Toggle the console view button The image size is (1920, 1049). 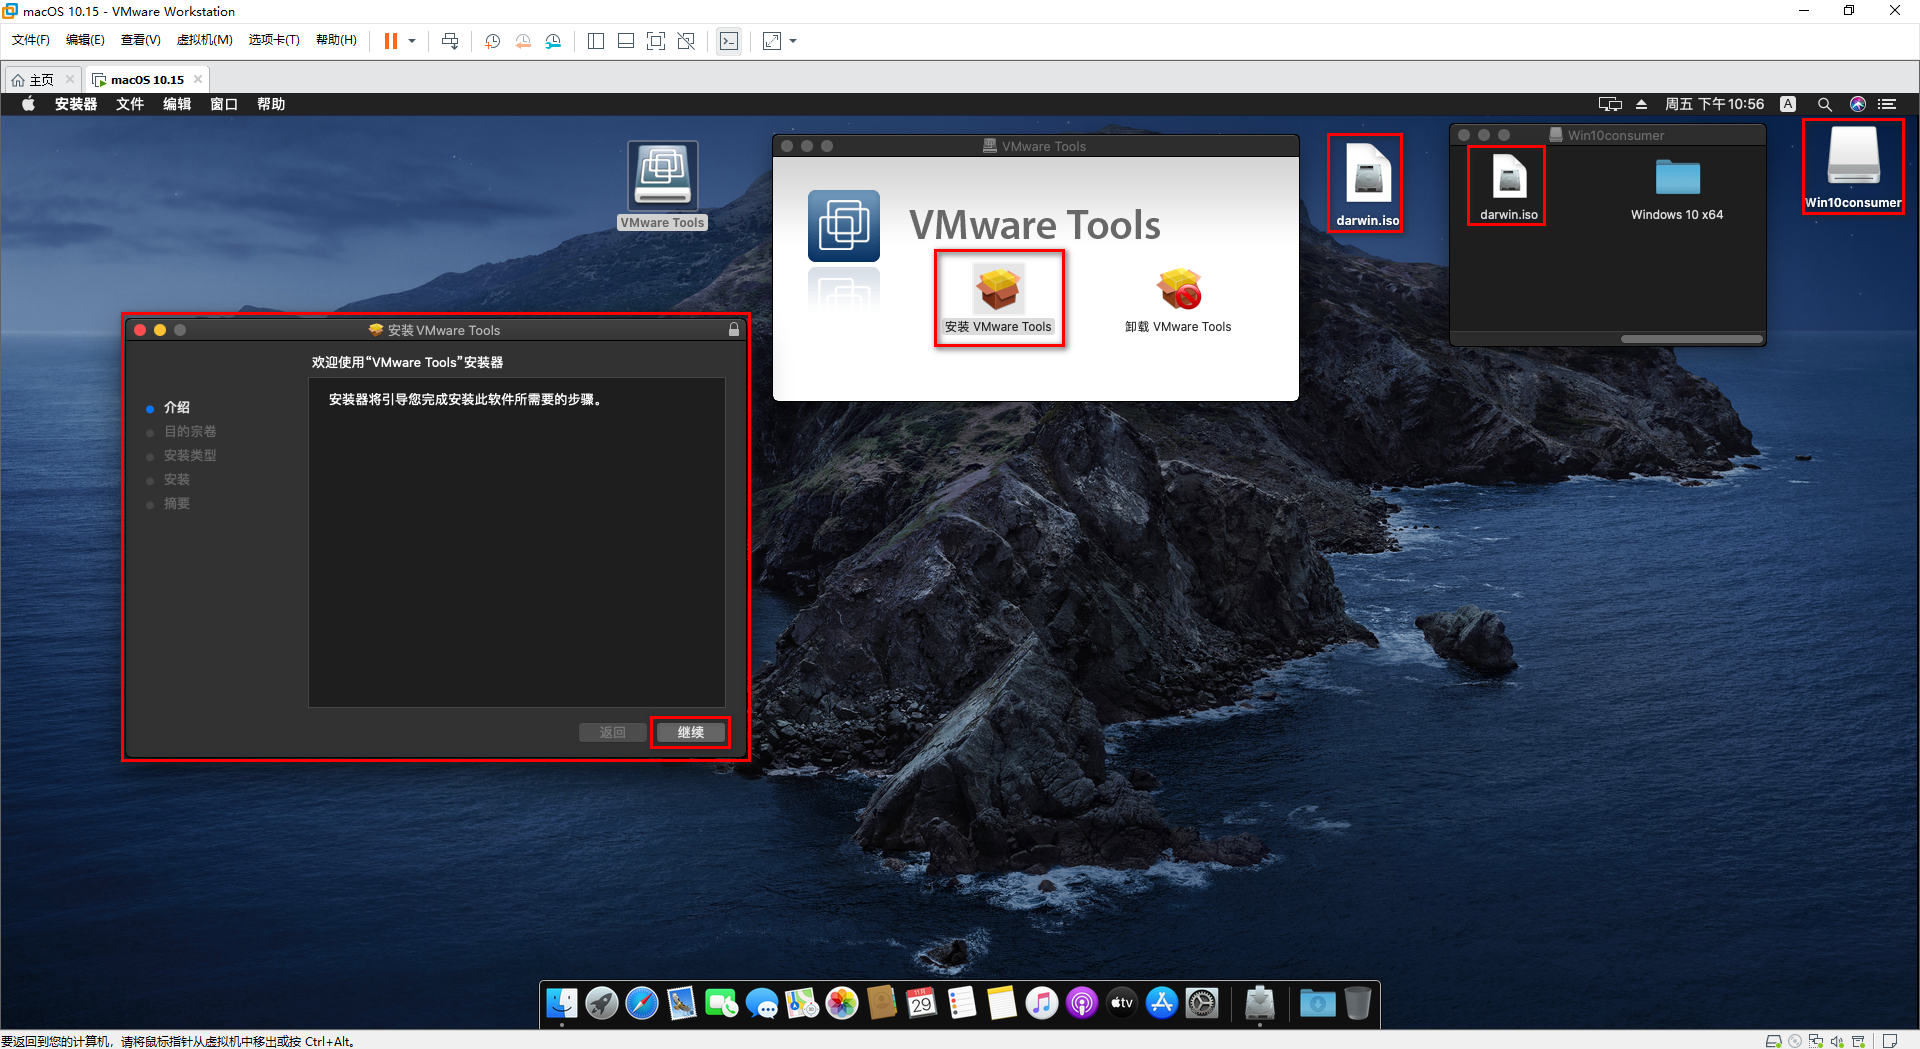729,41
